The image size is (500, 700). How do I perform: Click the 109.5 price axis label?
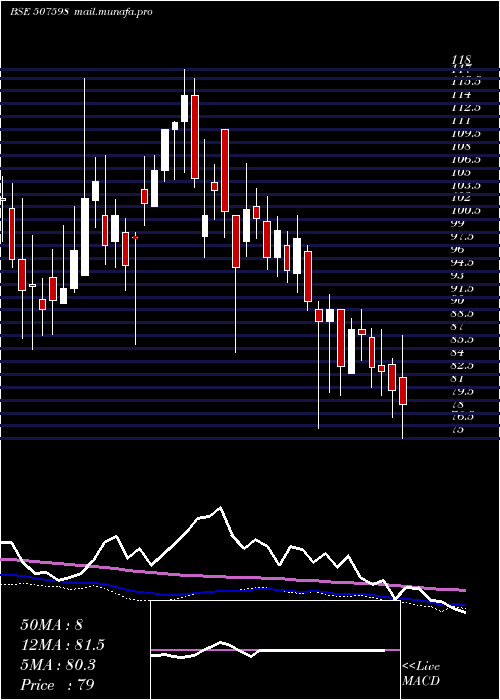[466, 133]
